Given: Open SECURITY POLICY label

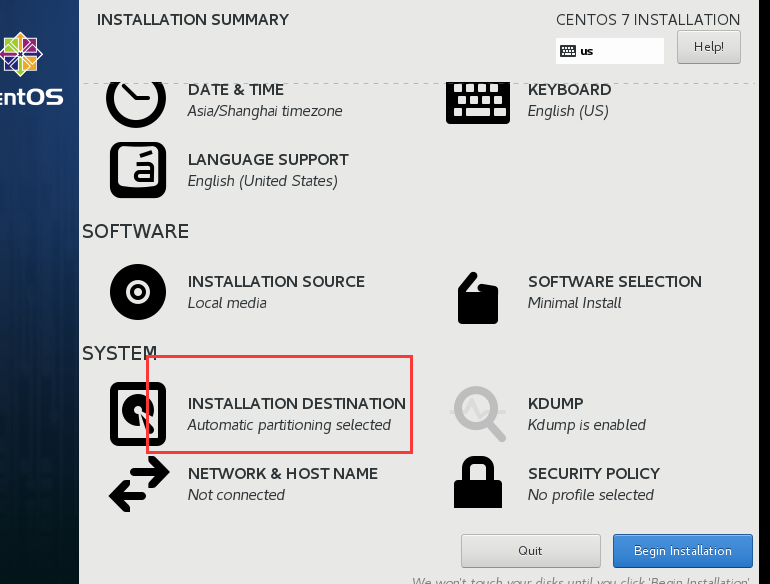Looking at the screenshot, I should tap(594, 473).
